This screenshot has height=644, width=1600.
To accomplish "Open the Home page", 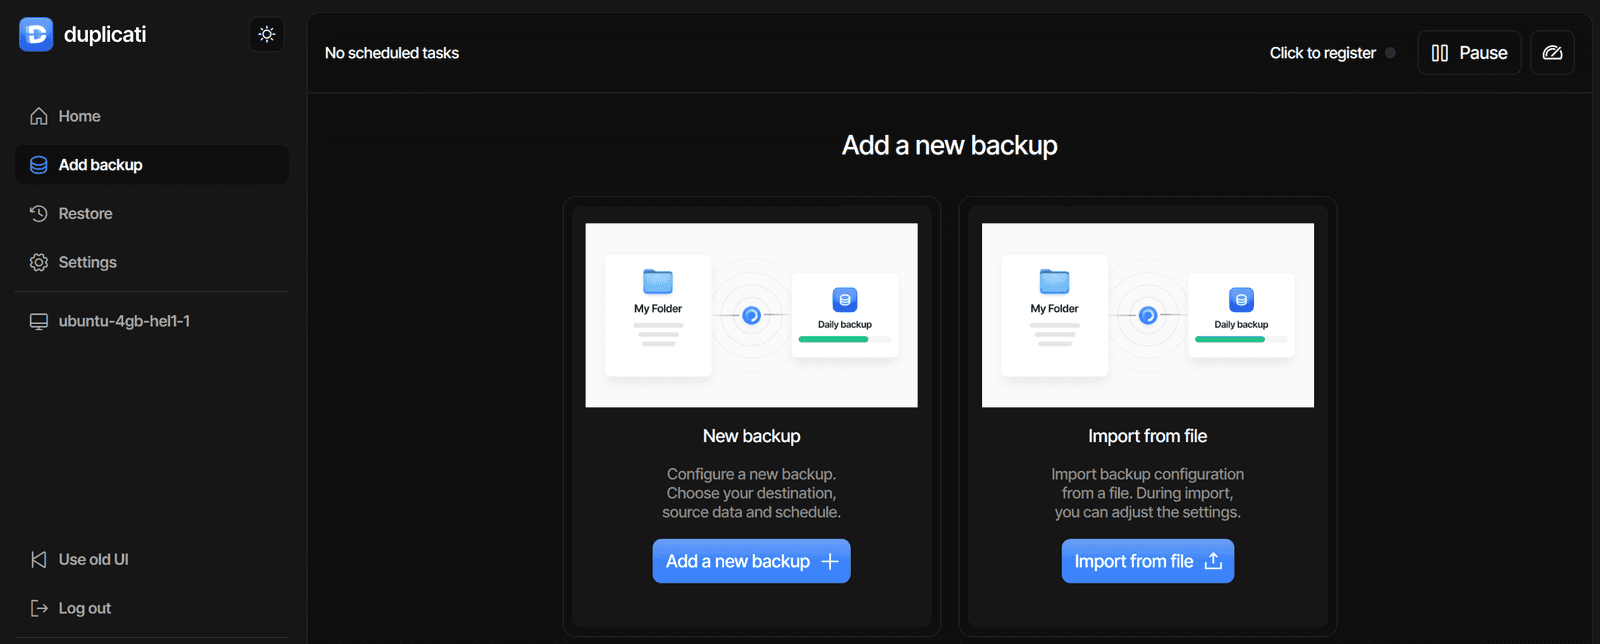I will [x=152, y=116].
